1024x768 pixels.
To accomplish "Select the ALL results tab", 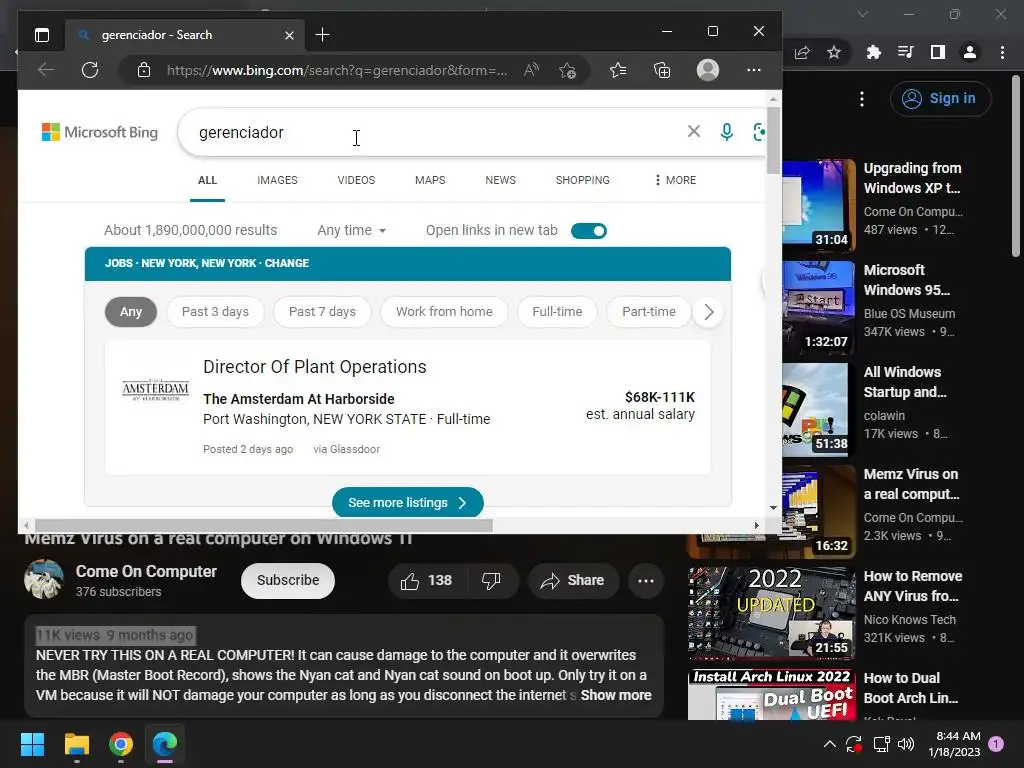I will [x=207, y=180].
